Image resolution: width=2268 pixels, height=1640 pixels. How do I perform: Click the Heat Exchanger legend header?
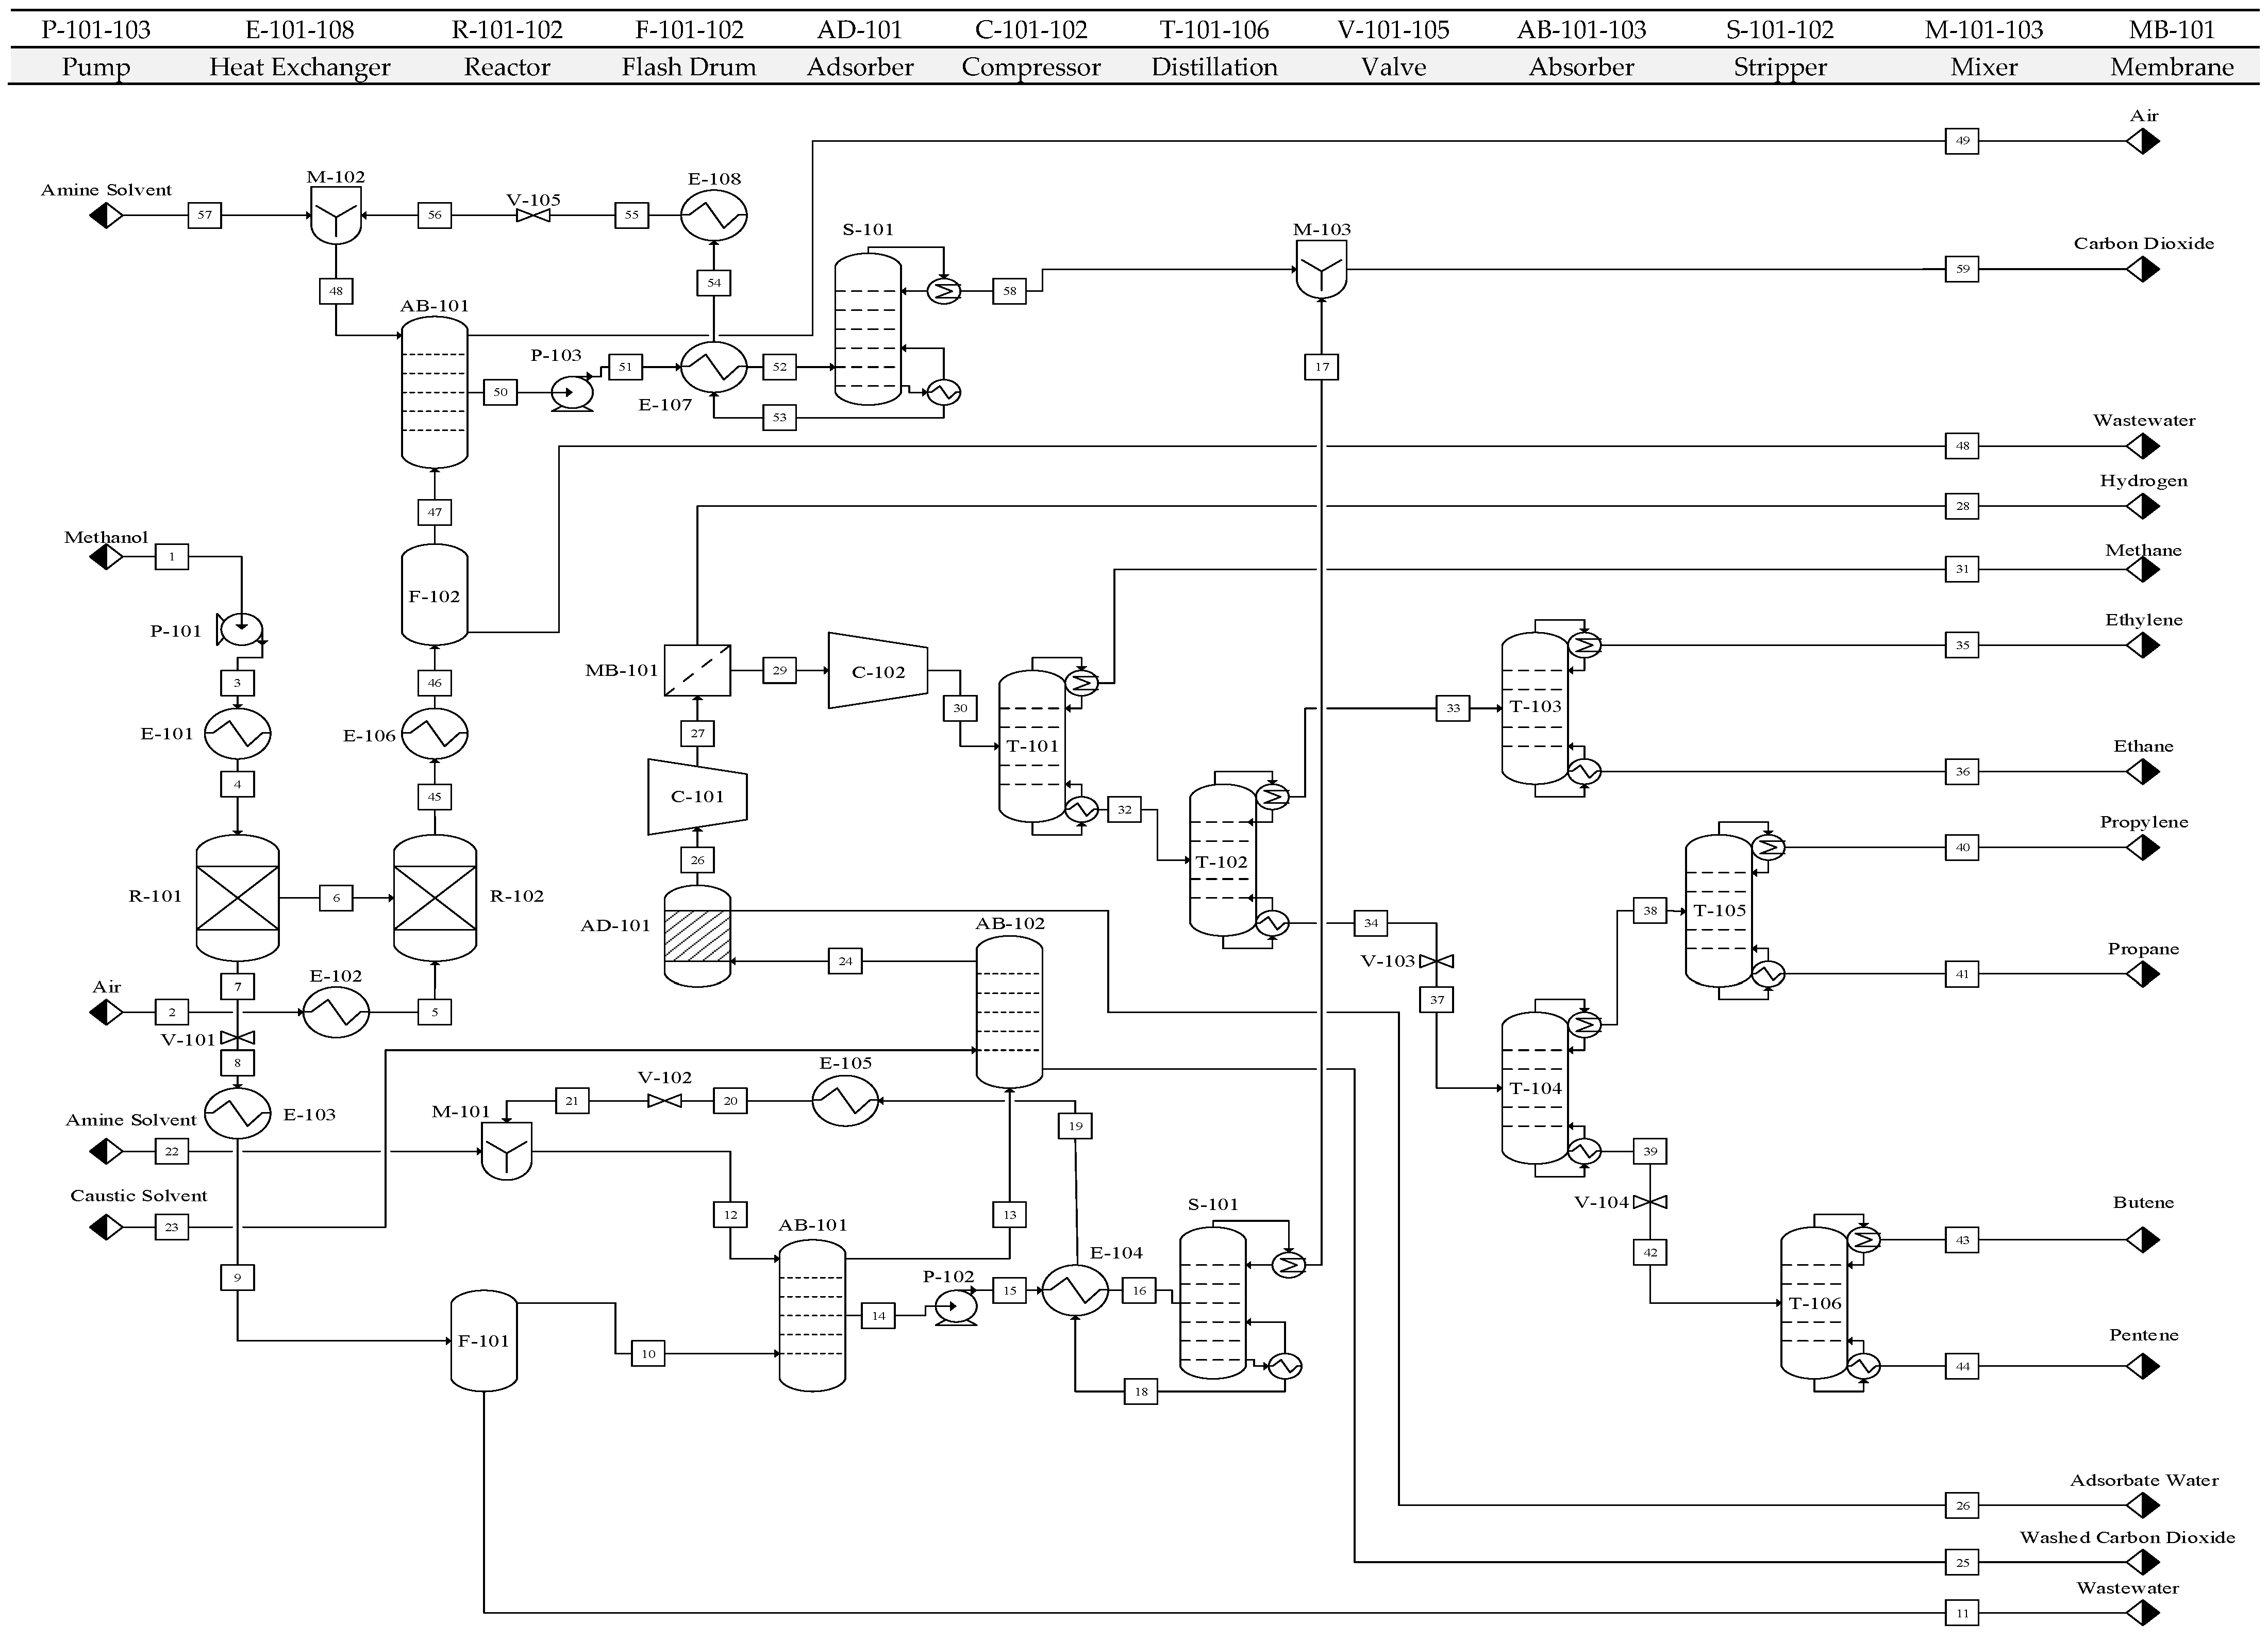click(x=299, y=67)
